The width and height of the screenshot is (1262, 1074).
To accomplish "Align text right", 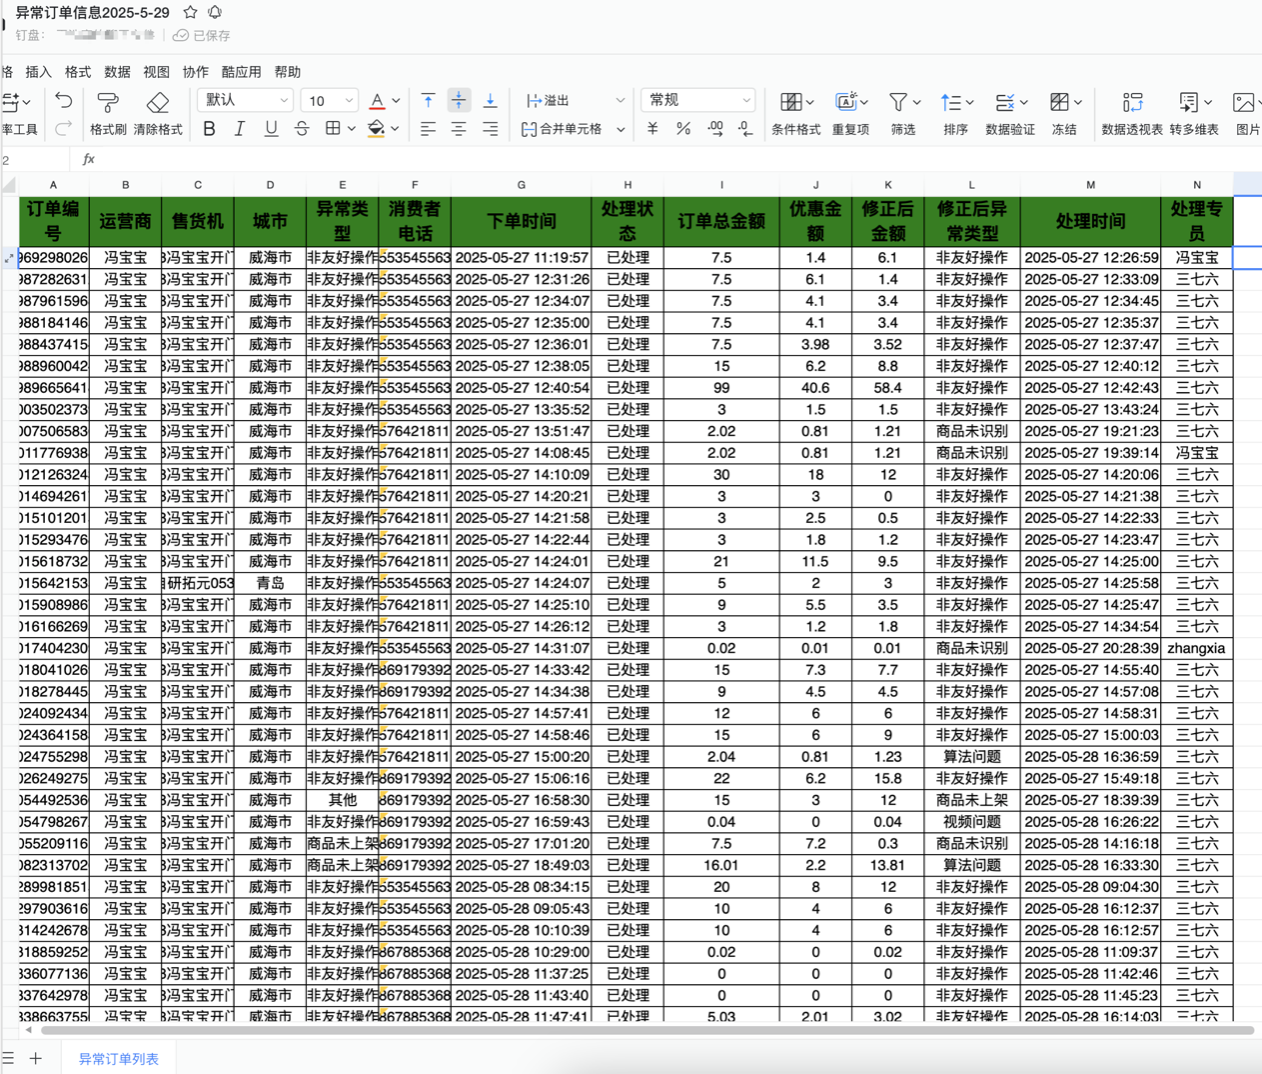I will pyautogui.click(x=490, y=128).
